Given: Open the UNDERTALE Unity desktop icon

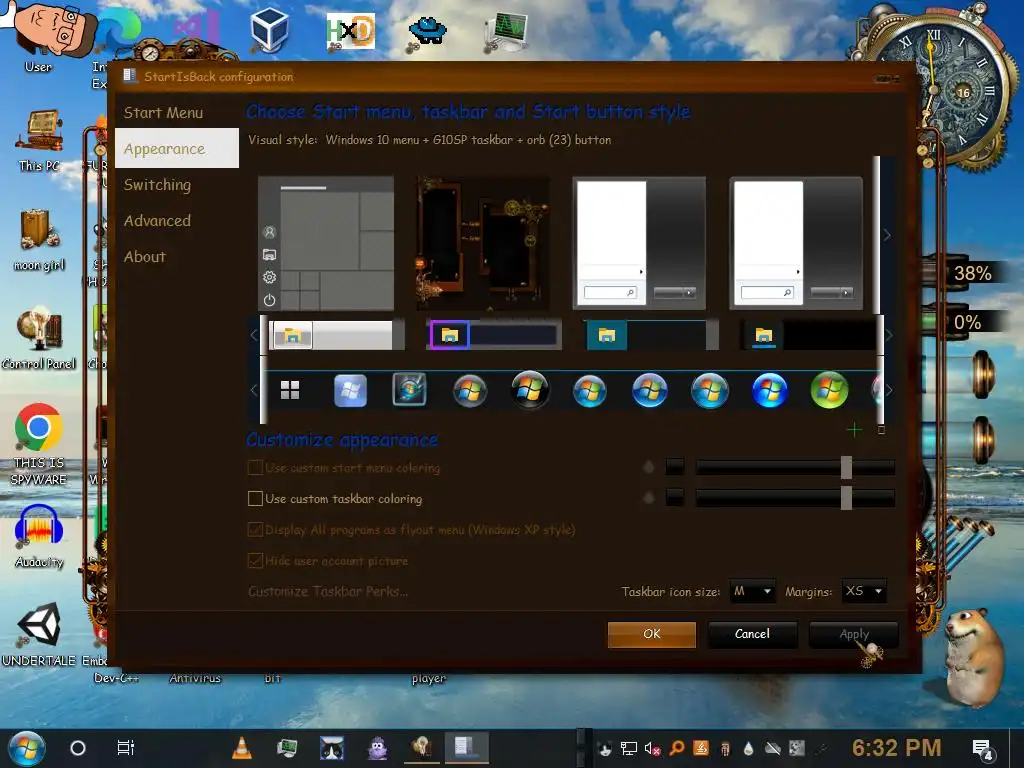Looking at the screenshot, I should coord(39,635).
